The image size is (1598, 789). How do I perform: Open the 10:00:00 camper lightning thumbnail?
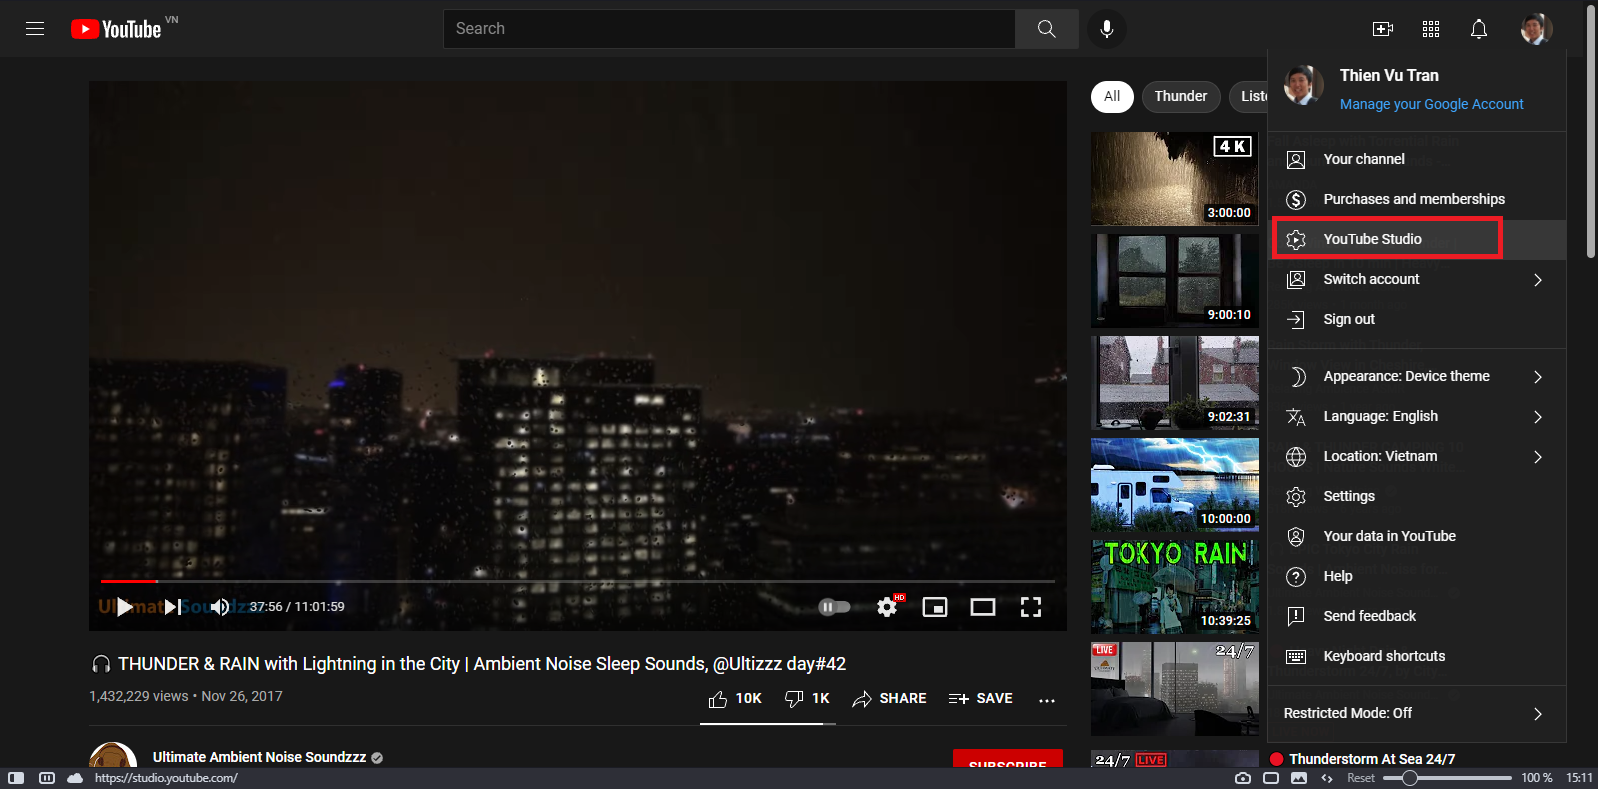1175,485
